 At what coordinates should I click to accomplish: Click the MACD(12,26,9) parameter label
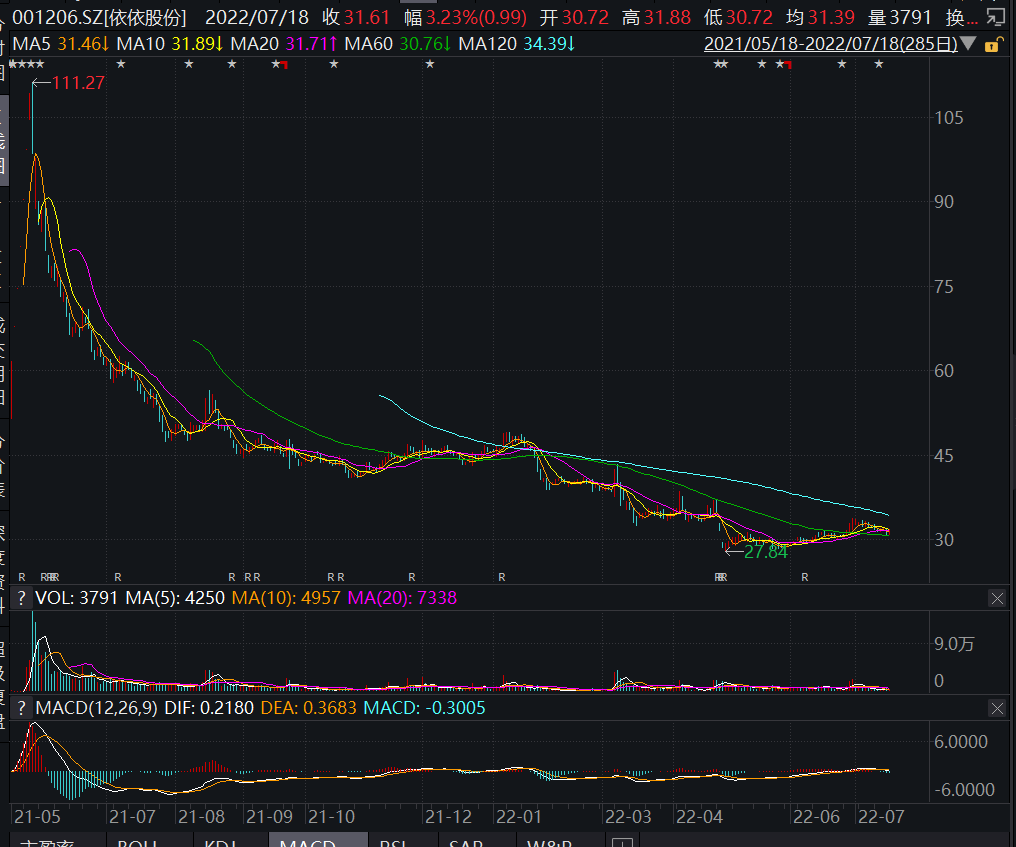96,708
